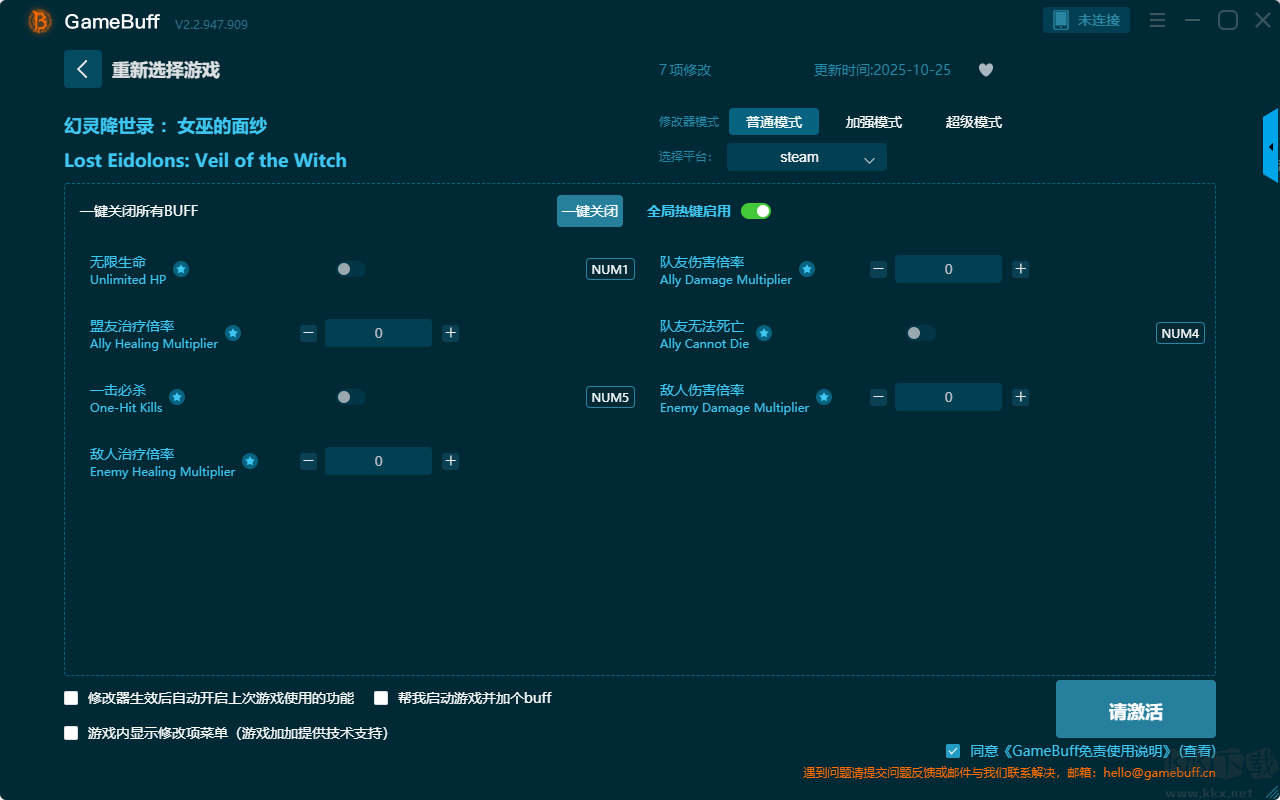Click the star beside Ally Damage Multiplier

(807, 269)
